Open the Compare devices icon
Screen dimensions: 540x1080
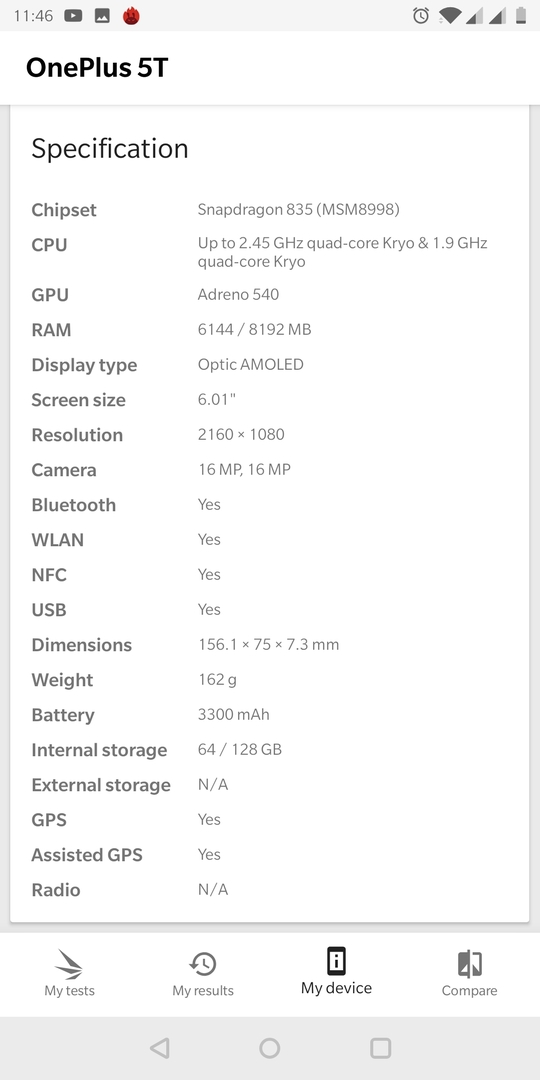(x=469, y=964)
